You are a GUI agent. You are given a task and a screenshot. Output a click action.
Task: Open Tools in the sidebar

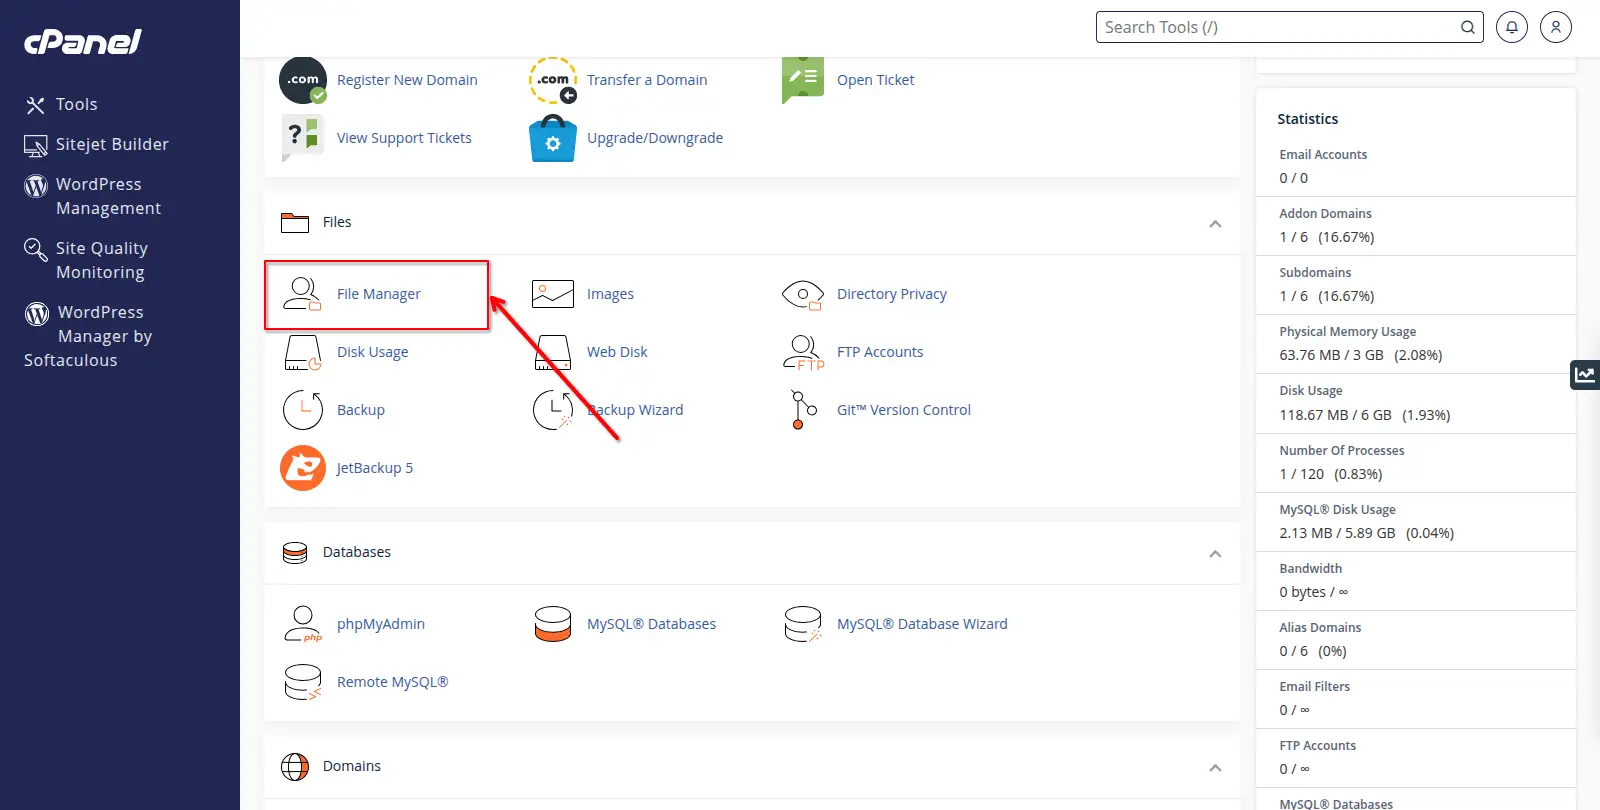click(x=76, y=104)
